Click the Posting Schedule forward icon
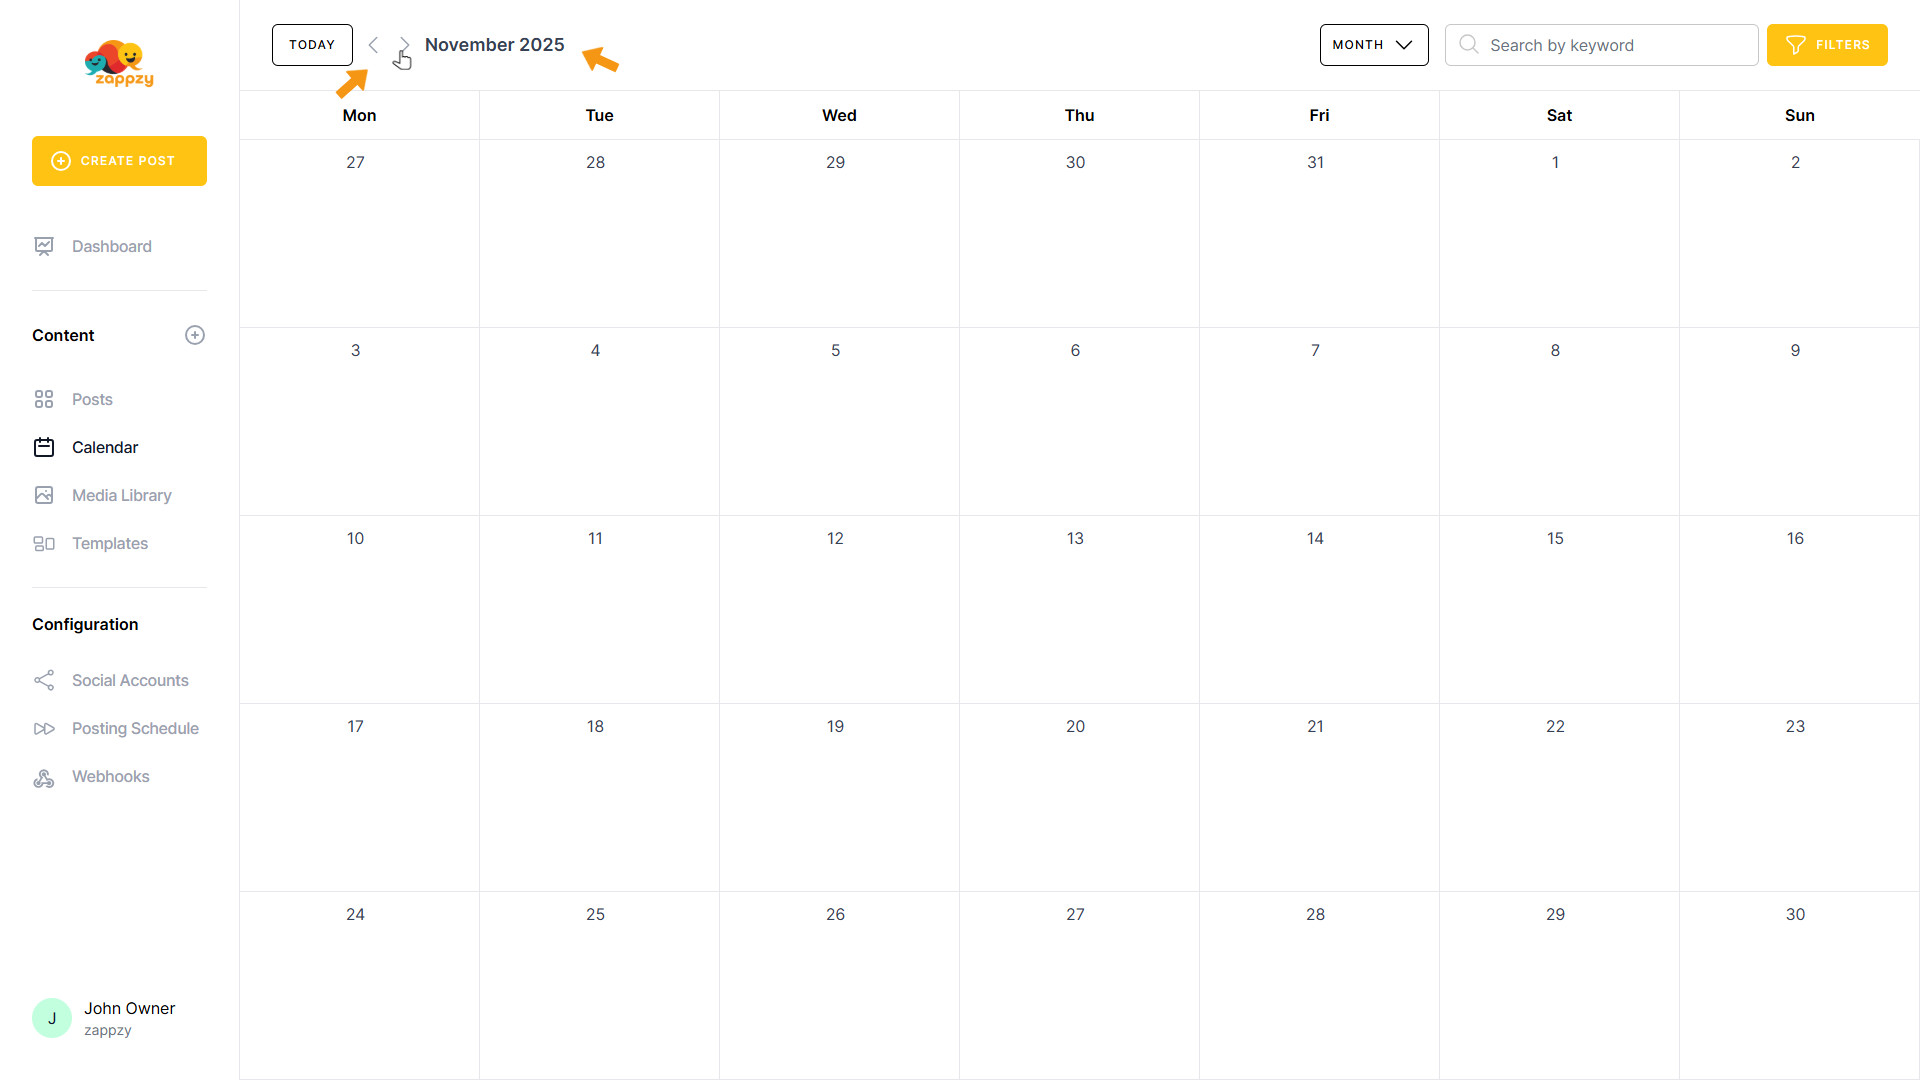 pyautogui.click(x=44, y=728)
